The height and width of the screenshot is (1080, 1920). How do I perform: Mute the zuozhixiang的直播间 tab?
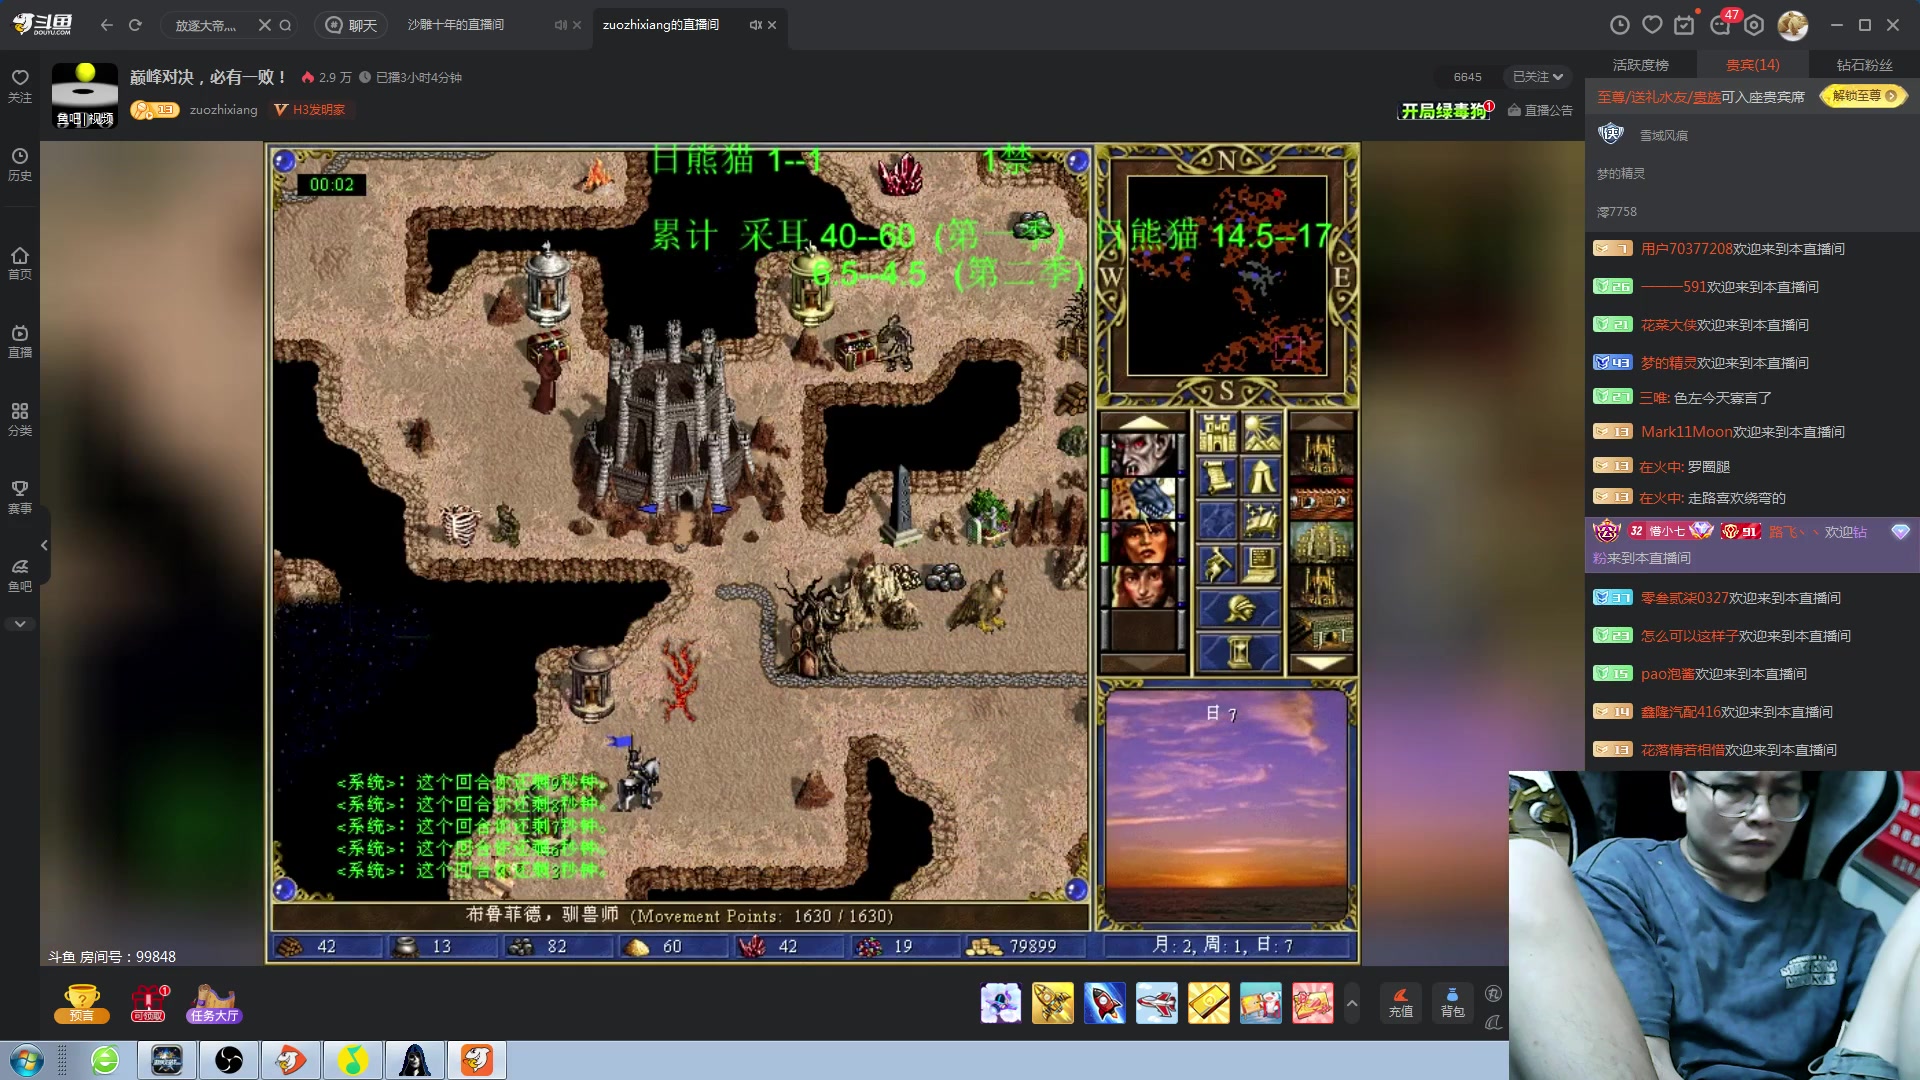point(756,25)
